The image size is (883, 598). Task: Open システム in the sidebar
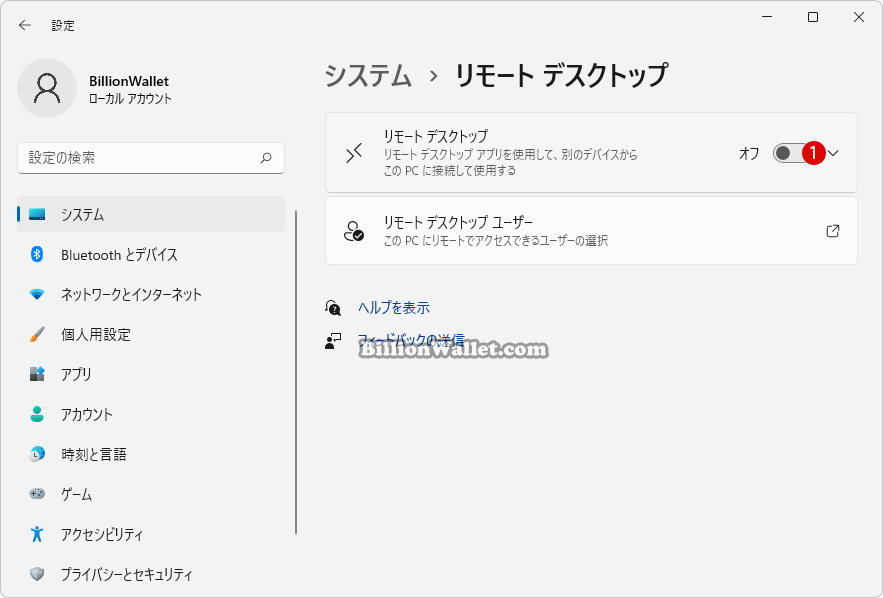coord(151,215)
